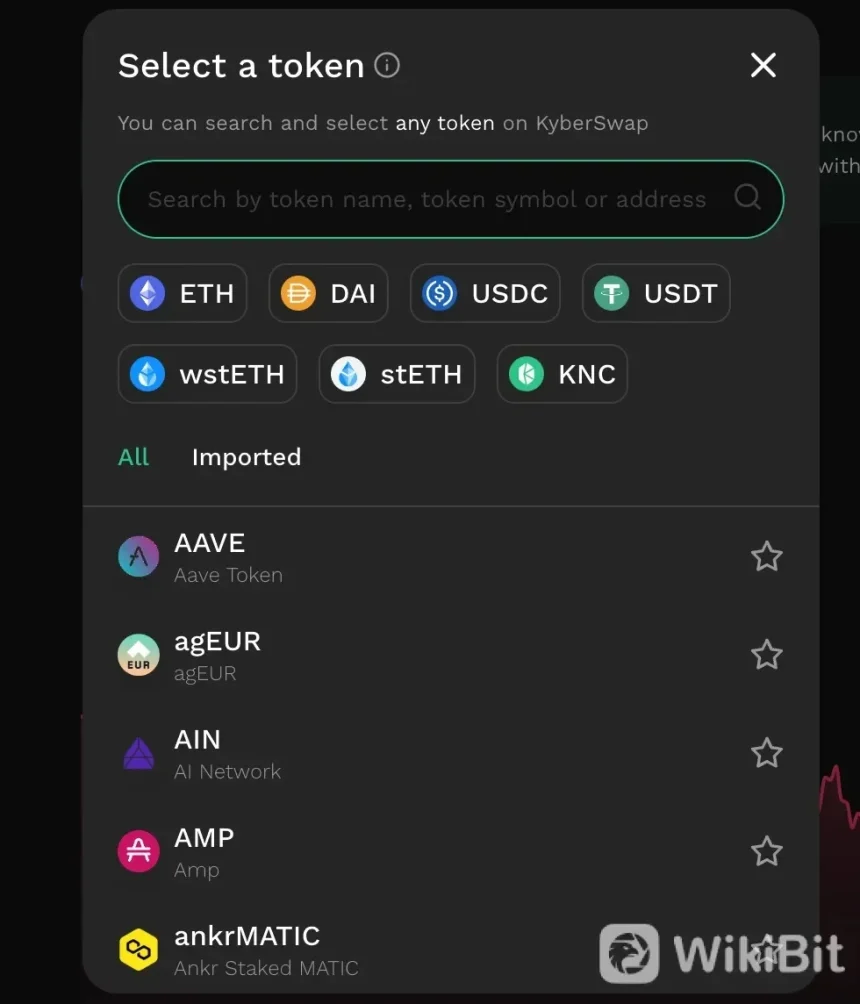
Task: Pick the USDC quick token chip
Action: 485,293
